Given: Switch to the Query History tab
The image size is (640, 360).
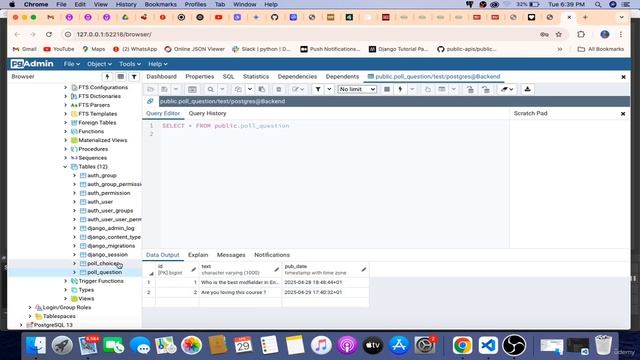Looking at the screenshot, I should point(207,113).
